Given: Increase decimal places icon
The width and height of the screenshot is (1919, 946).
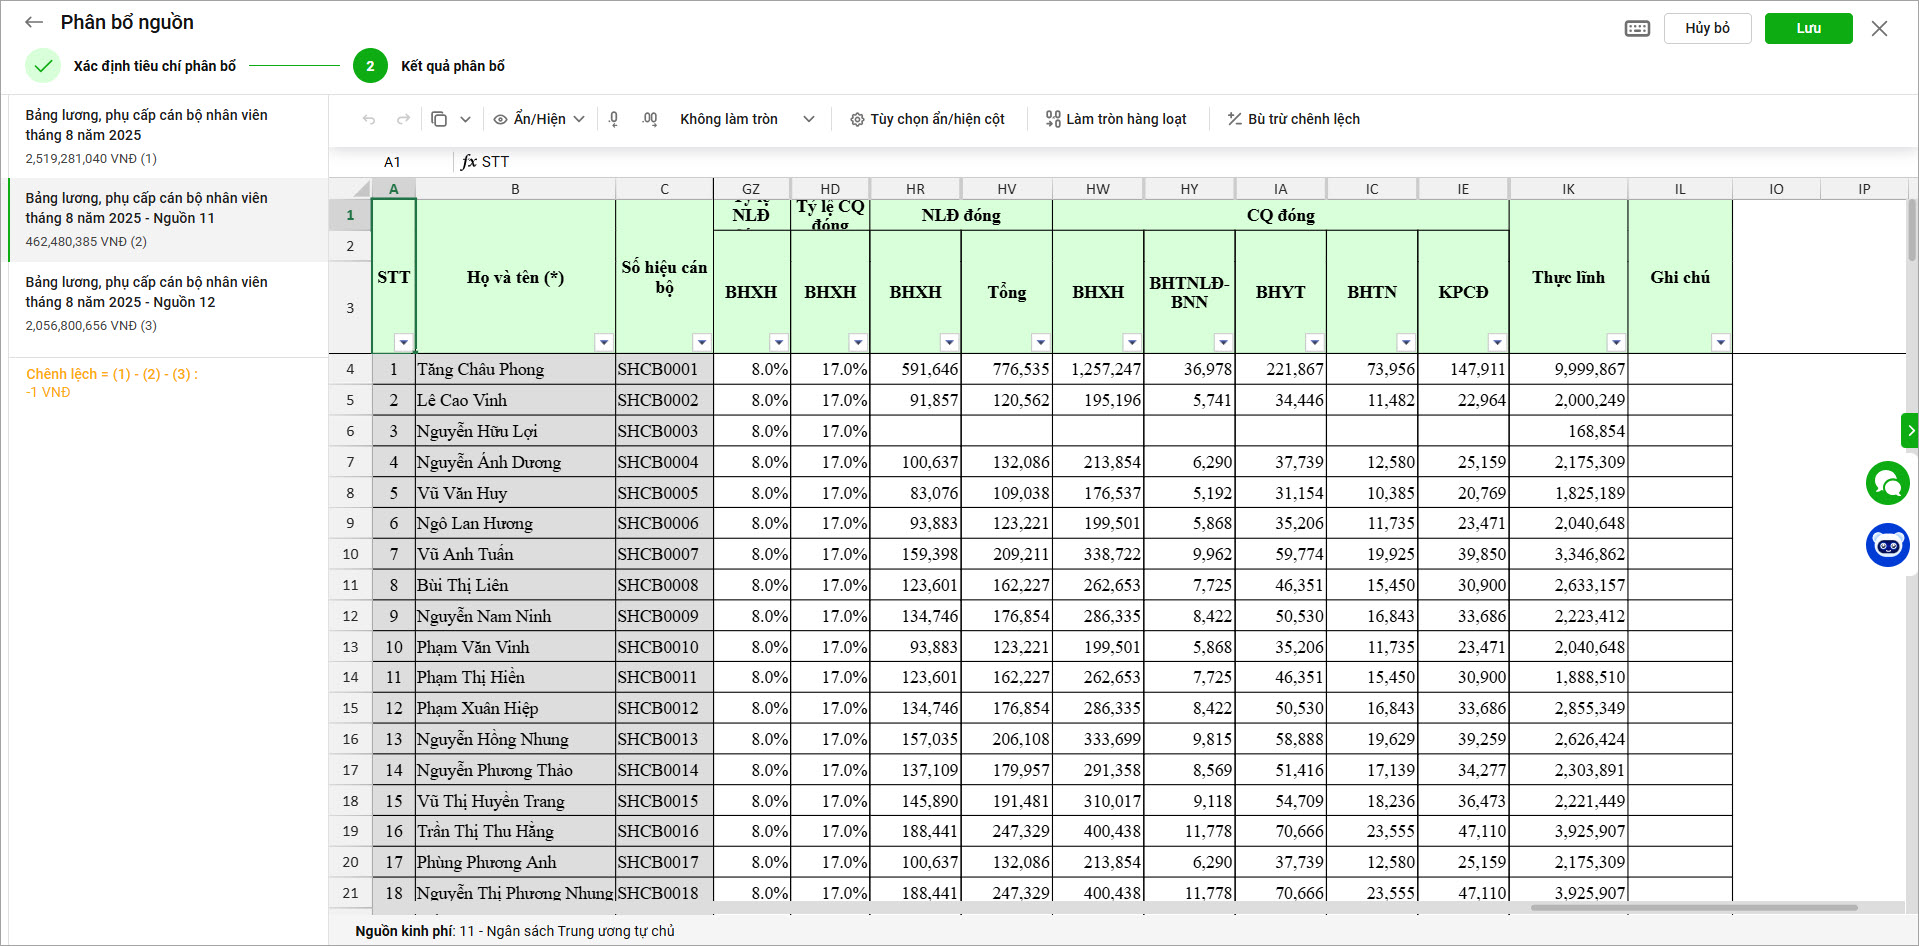Looking at the screenshot, I should (650, 119).
